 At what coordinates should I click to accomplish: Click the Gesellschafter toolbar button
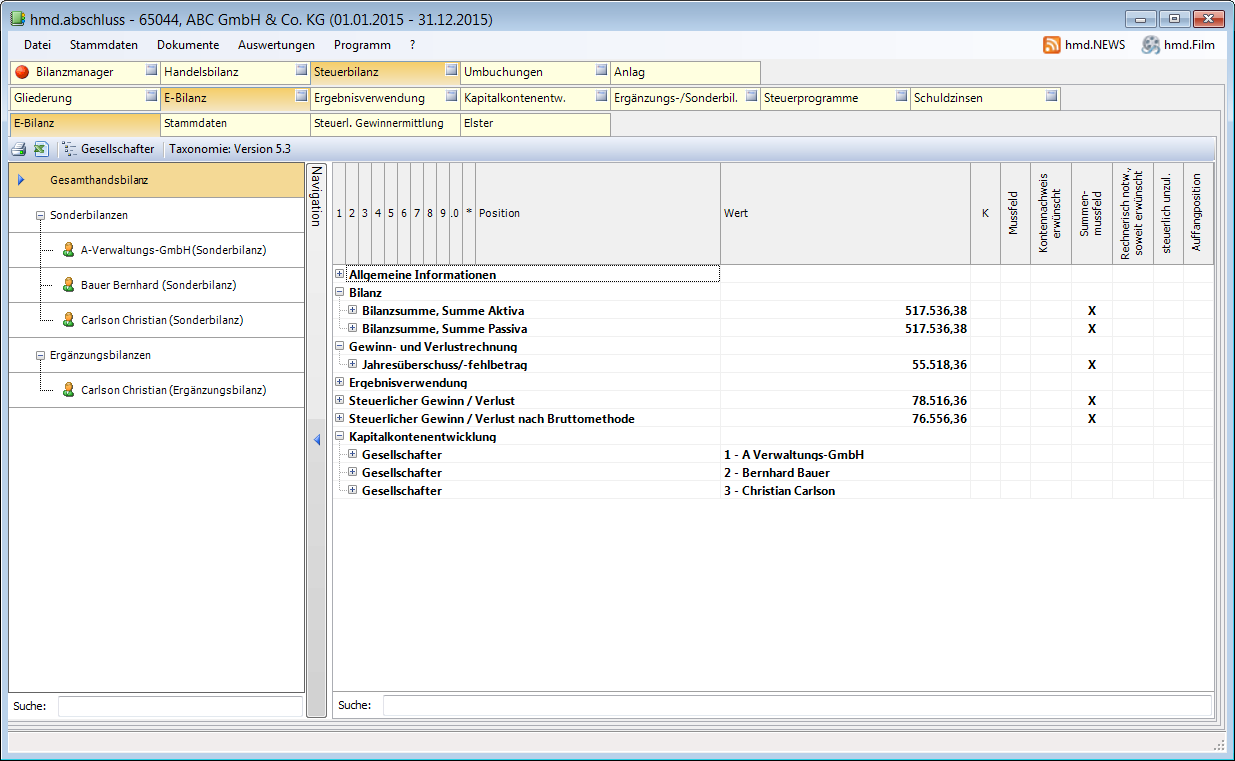108,149
